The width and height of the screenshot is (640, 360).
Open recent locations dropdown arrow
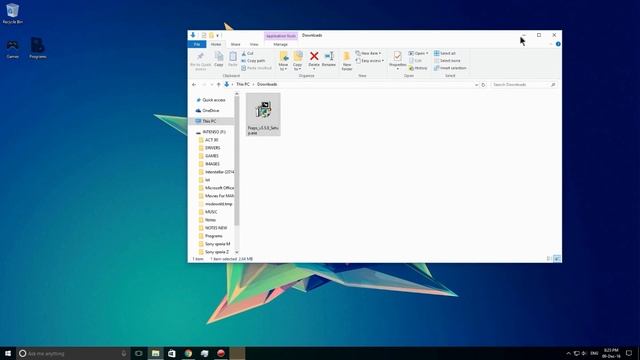(x=211, y=84)
